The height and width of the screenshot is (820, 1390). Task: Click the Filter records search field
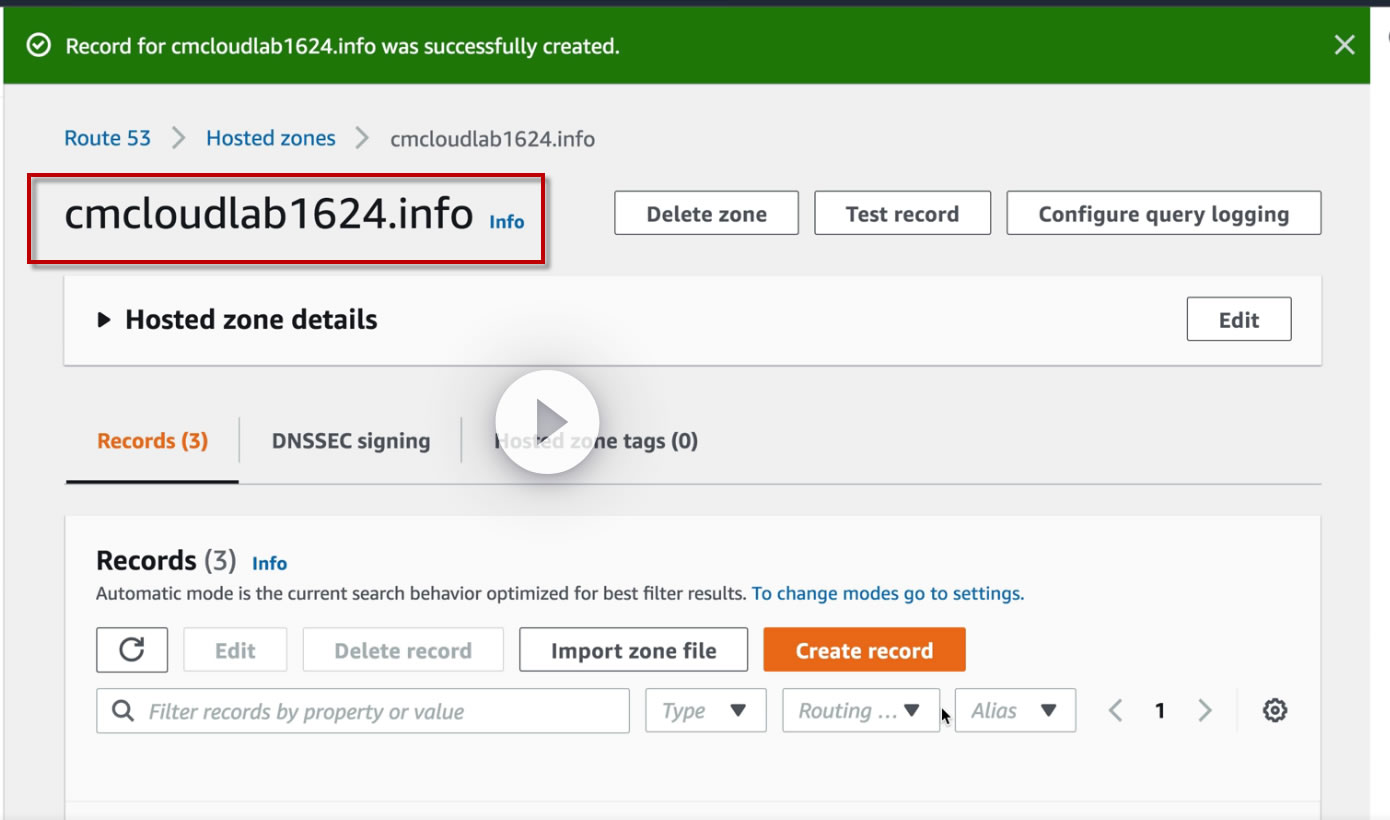363,710
